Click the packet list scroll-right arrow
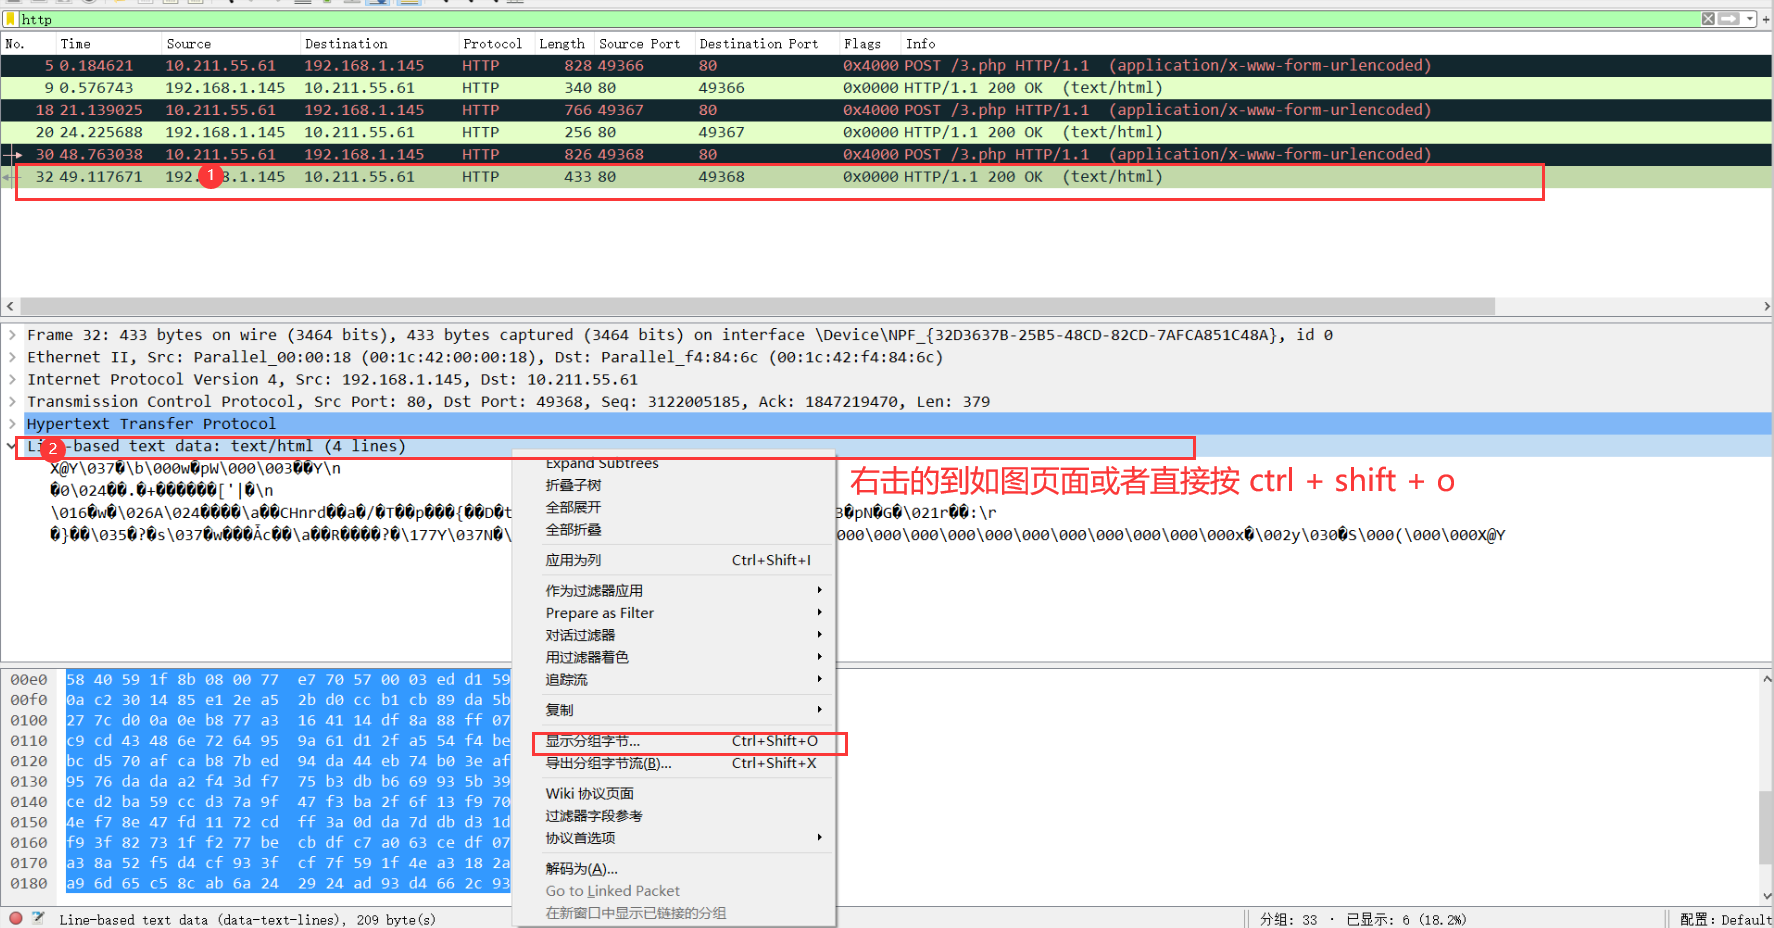 click(x=1765, y=306)
